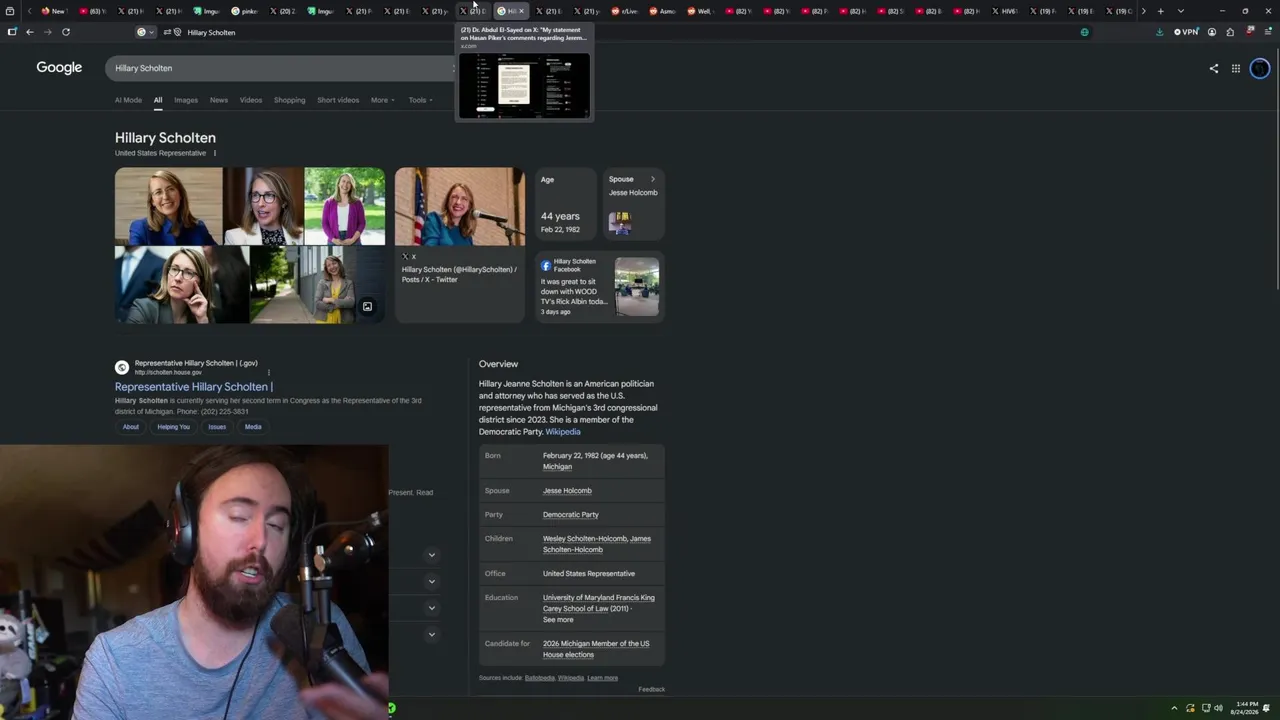
Task: Switch to the AI Mode tab
Action: click(x=128, y=100)
